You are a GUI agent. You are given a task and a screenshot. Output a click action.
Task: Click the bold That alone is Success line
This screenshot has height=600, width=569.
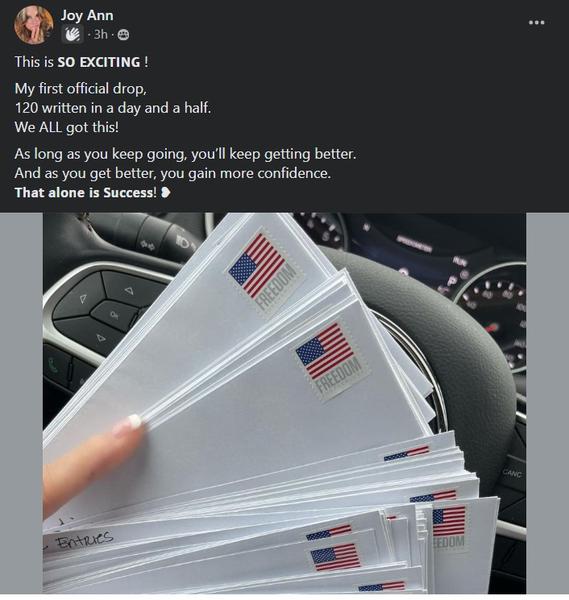click(x=86, y=192)
